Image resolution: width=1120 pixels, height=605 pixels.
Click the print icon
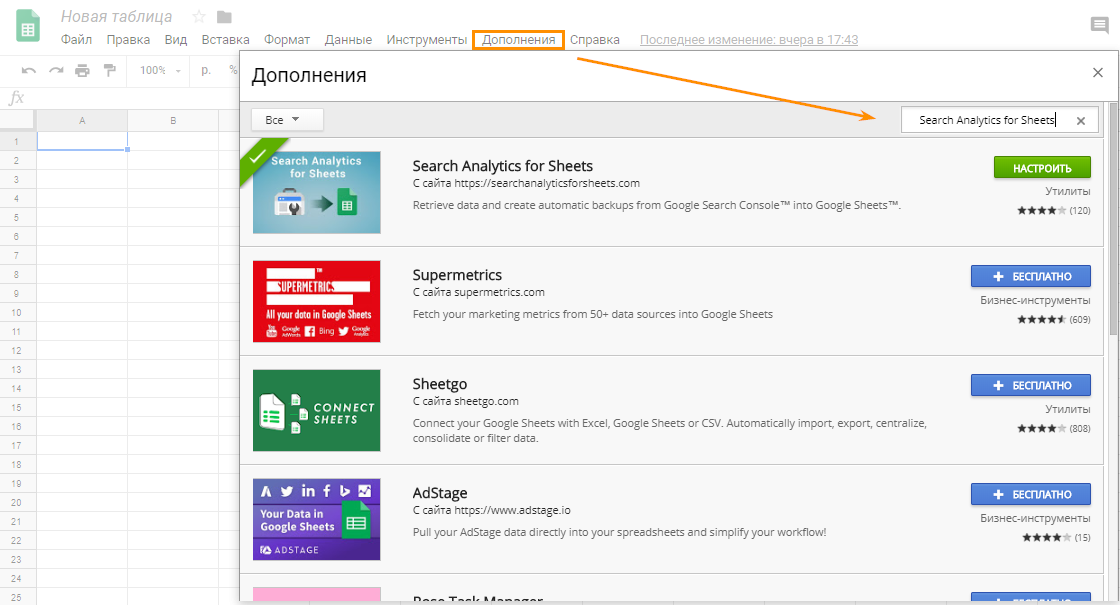(x=83, y=70)
